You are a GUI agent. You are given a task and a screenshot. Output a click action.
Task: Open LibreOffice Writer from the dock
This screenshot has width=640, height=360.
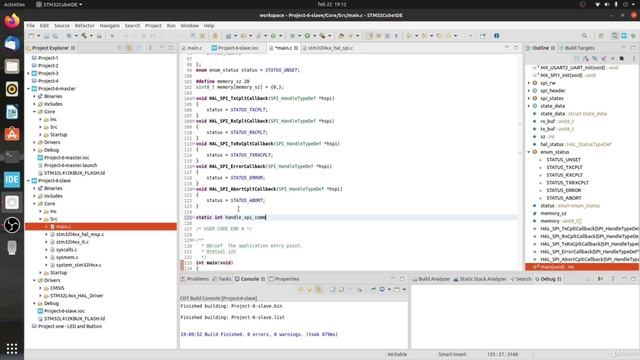pyautogui.click(x=12, y=111)
